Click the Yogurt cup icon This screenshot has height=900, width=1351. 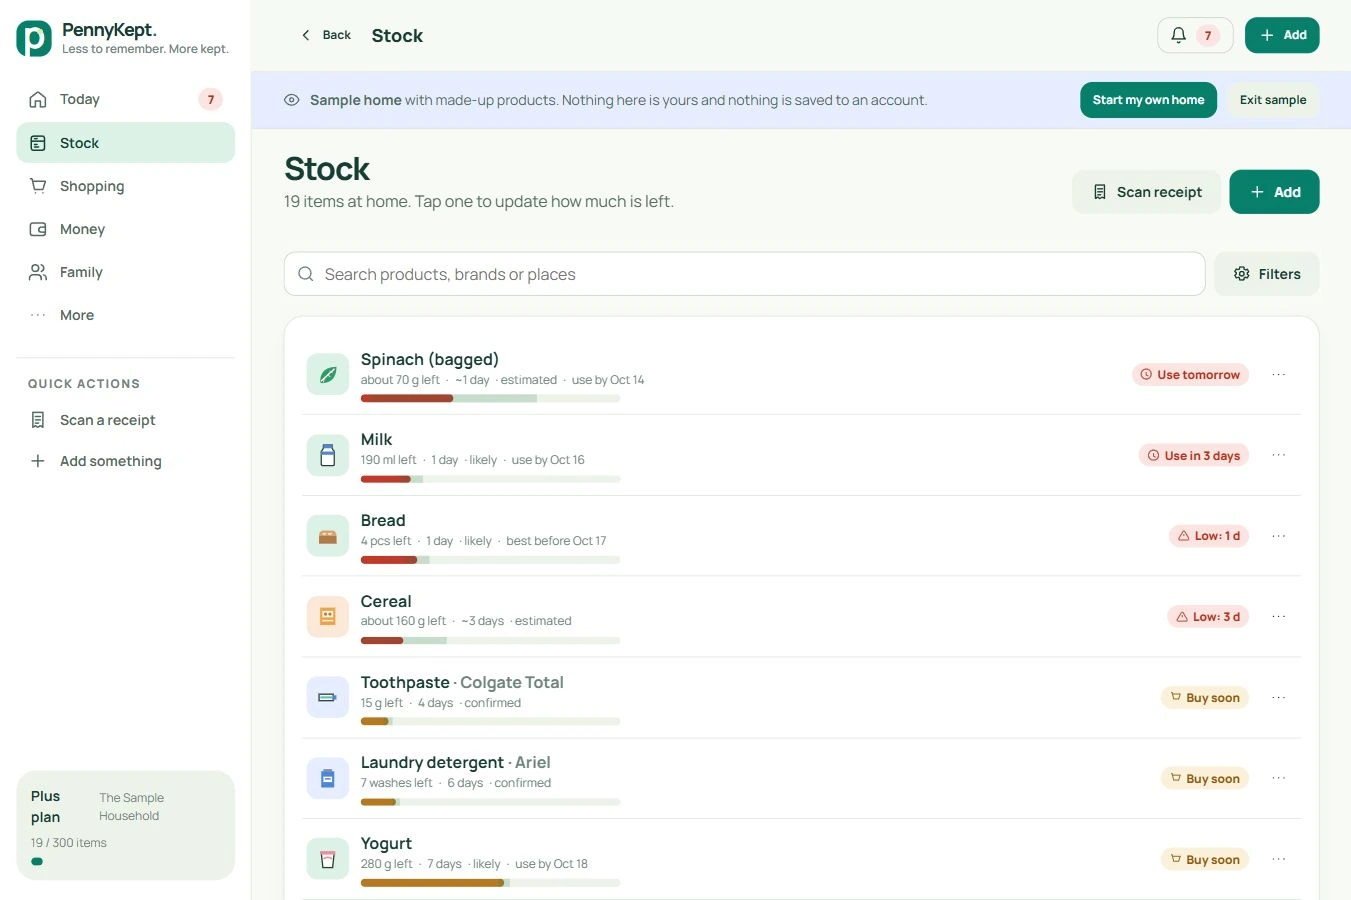tap(327, 859)
